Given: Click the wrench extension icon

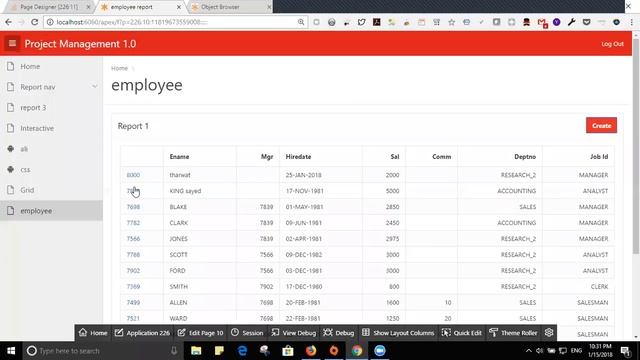Looking at the screenshot, I should coord(571,22).
